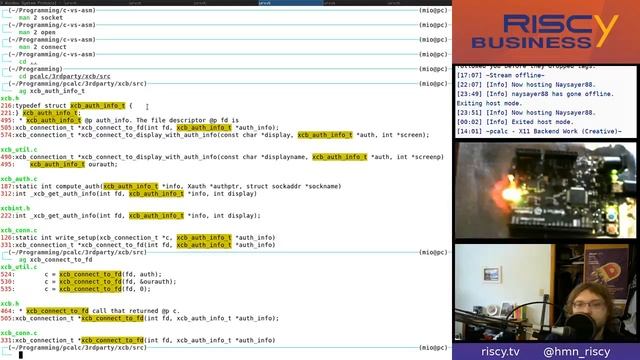Select line 222 _xcb_get_auth_info declaration

pos(131,216)
